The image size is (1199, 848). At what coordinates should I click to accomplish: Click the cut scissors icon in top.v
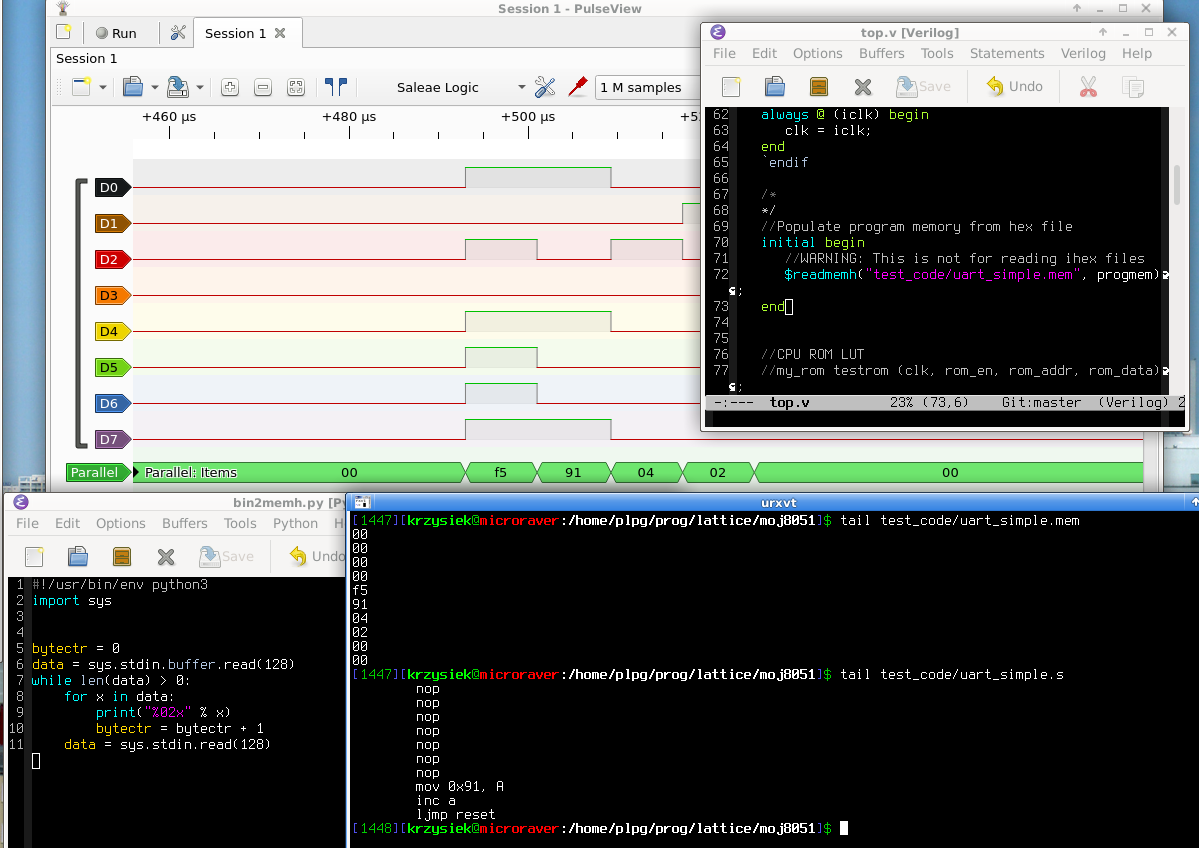1088,87
